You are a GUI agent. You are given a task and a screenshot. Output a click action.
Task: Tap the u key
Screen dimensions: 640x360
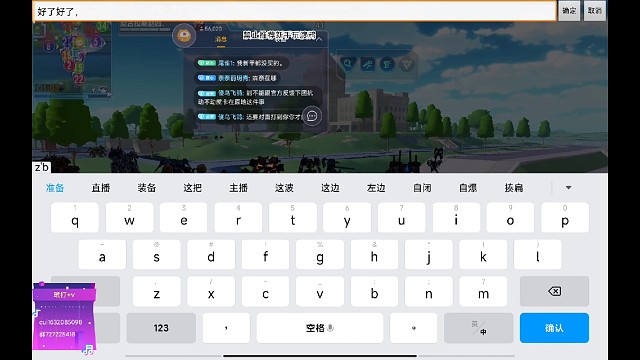[x=402, y=218]
